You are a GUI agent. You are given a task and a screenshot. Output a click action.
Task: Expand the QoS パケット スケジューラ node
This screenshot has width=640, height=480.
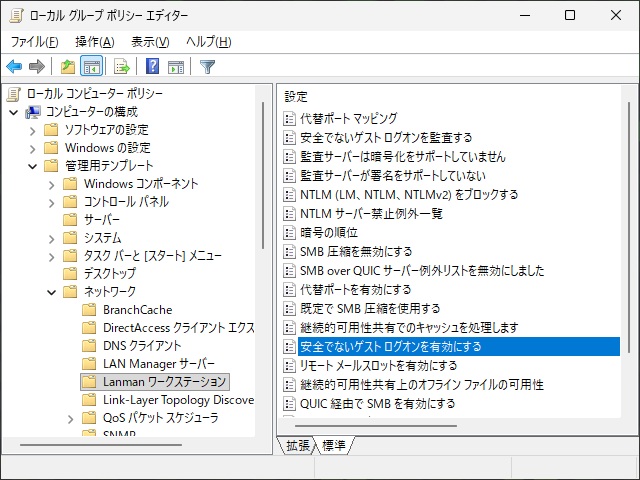point(71,418)
